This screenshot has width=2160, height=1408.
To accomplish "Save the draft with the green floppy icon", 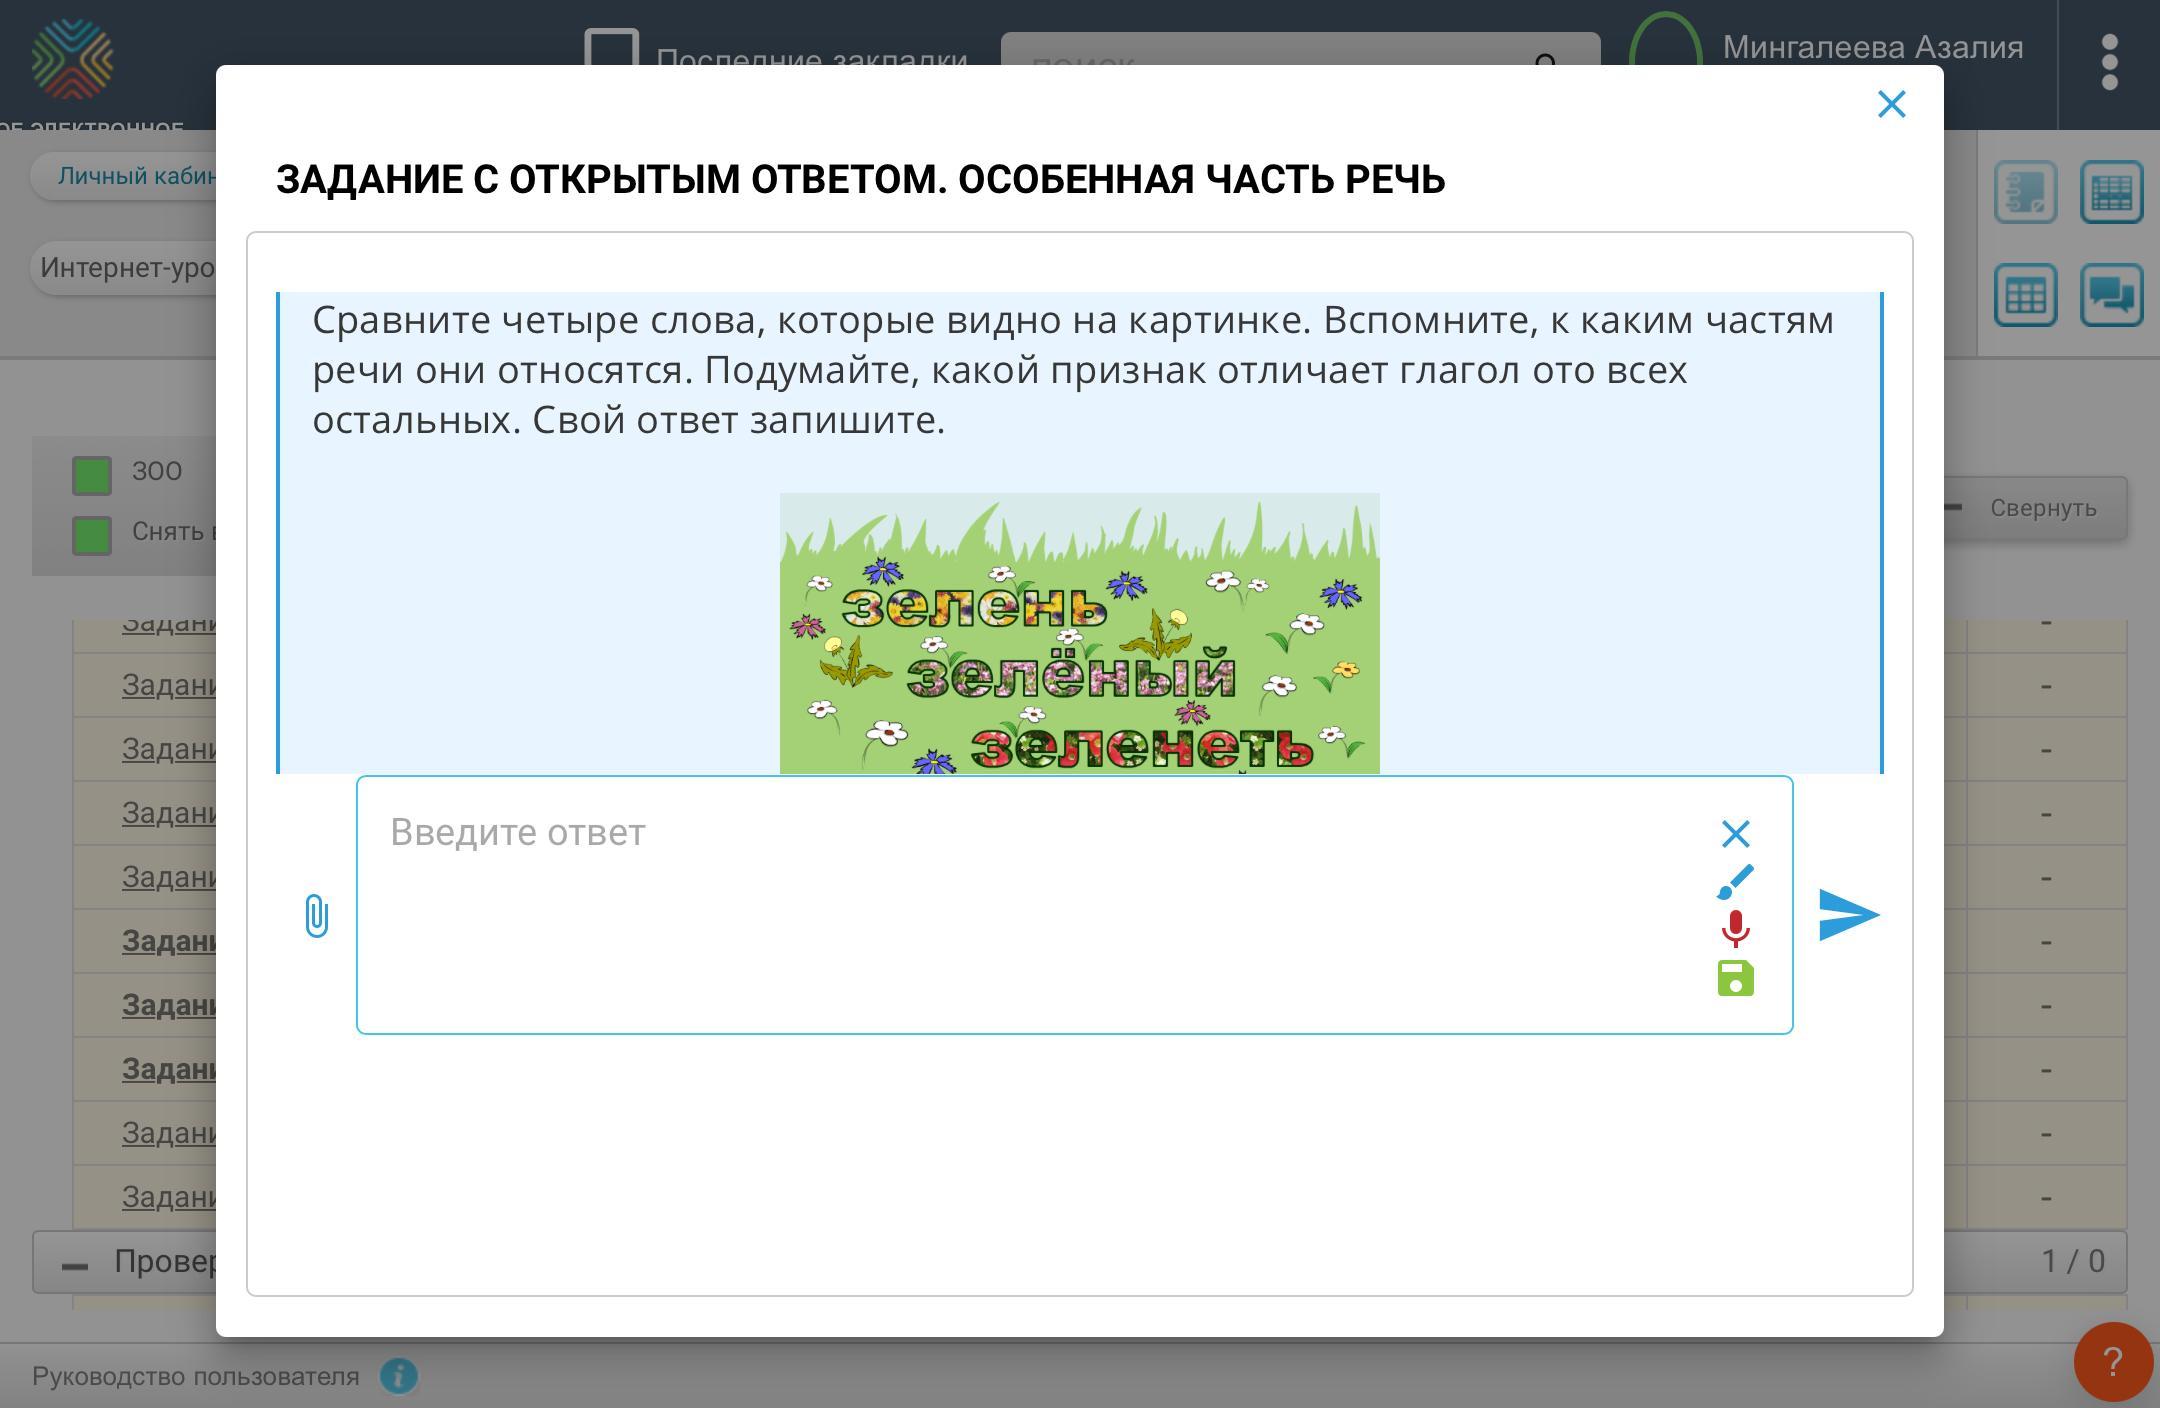I will coord(1735,978).
